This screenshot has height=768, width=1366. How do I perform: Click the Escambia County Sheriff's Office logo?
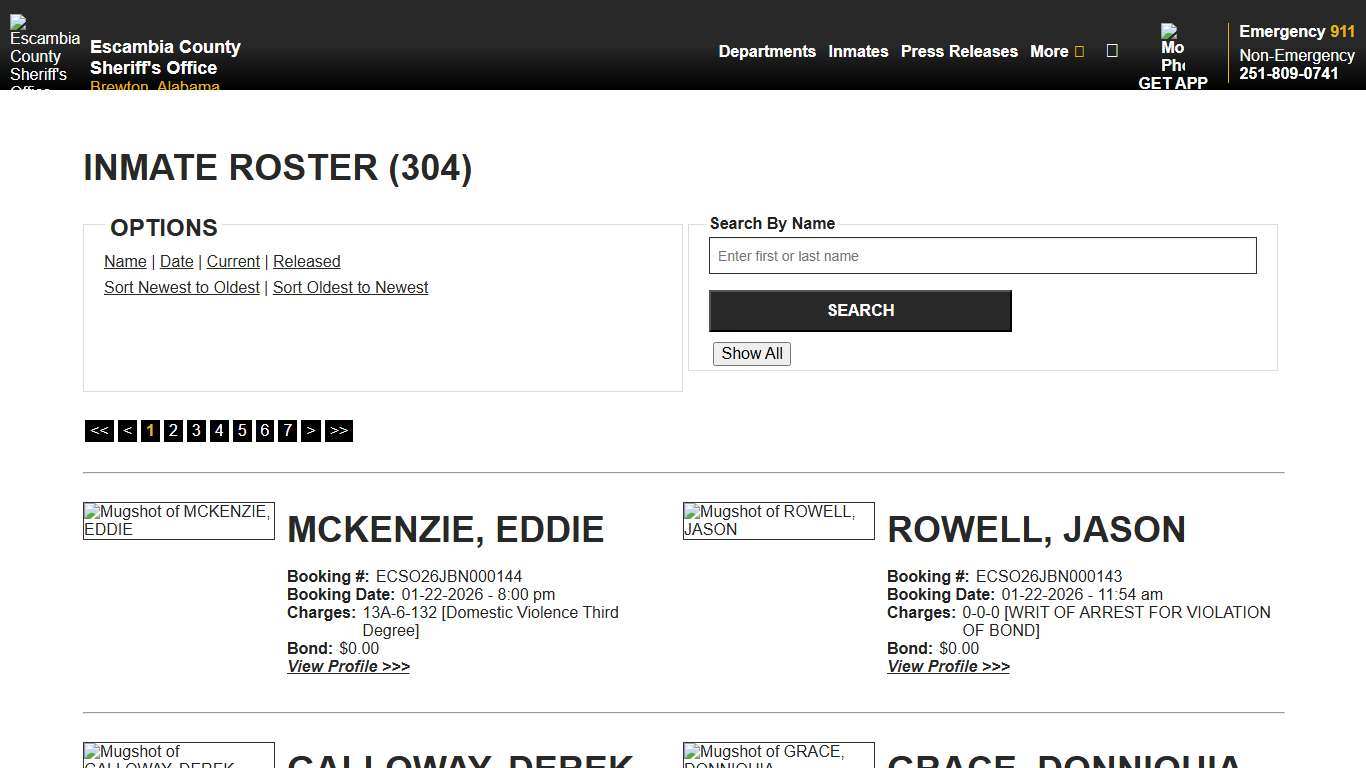pos(43,49)
